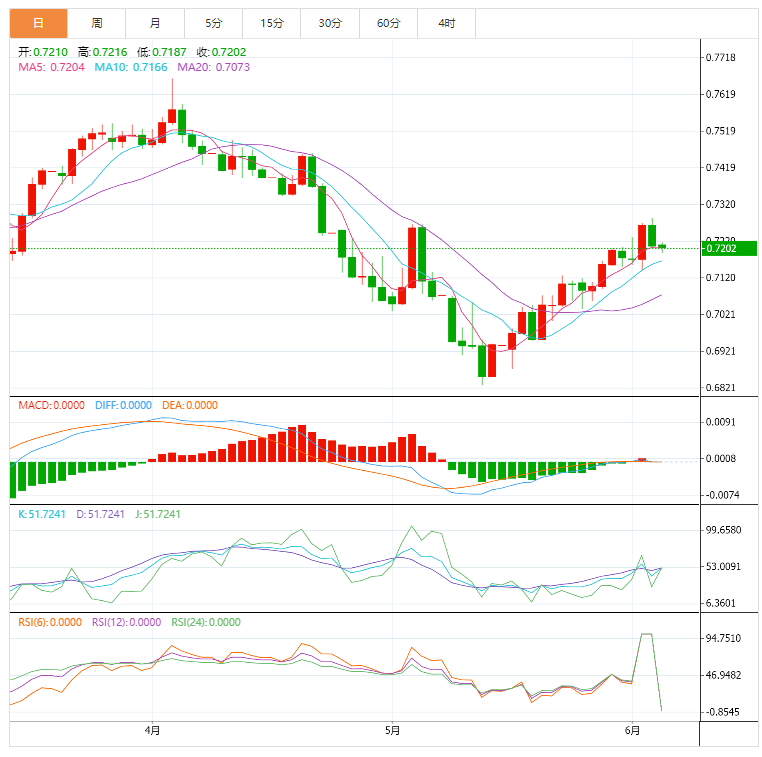Click the 4月 date axis marker
Screen dimensions: 762x757
pos(152,730)
